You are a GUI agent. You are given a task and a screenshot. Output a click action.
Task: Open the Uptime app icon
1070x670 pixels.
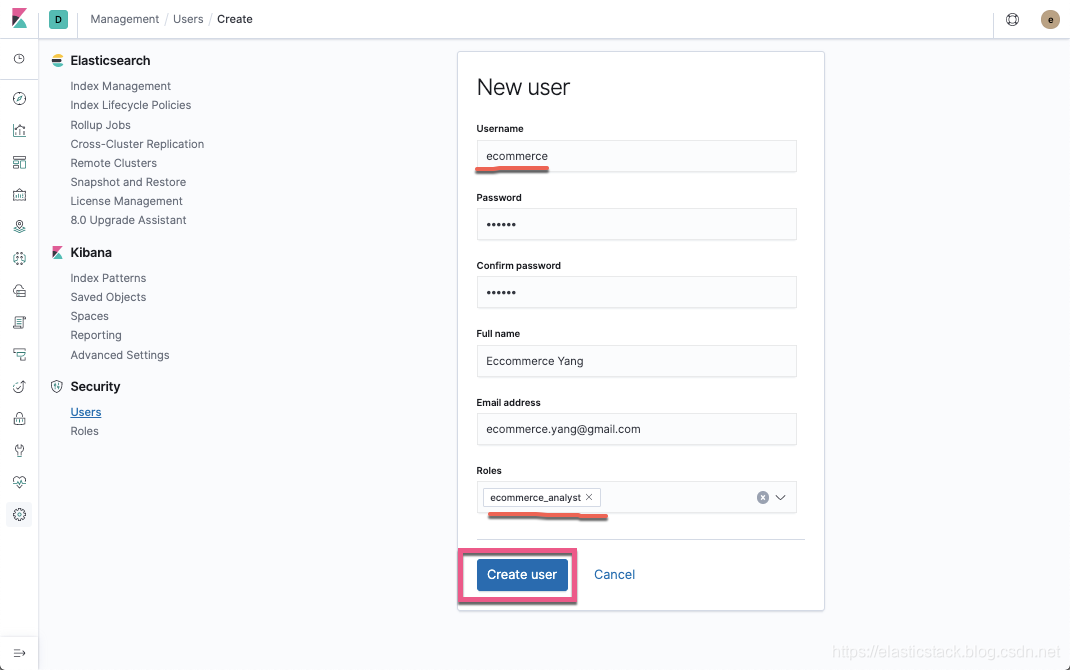pyautogui.click(x=19, y=387)
